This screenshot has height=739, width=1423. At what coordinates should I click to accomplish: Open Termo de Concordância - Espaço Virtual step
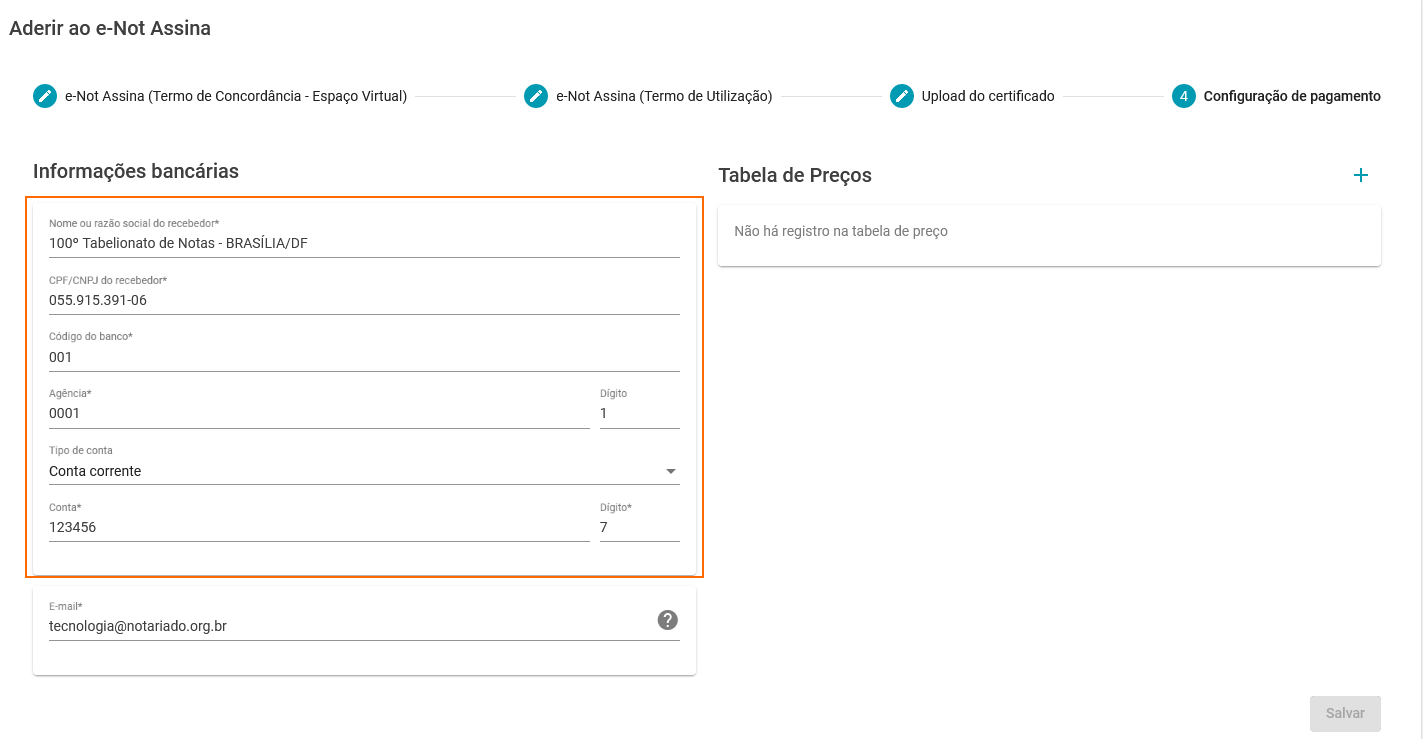click(x=236, y=96)
